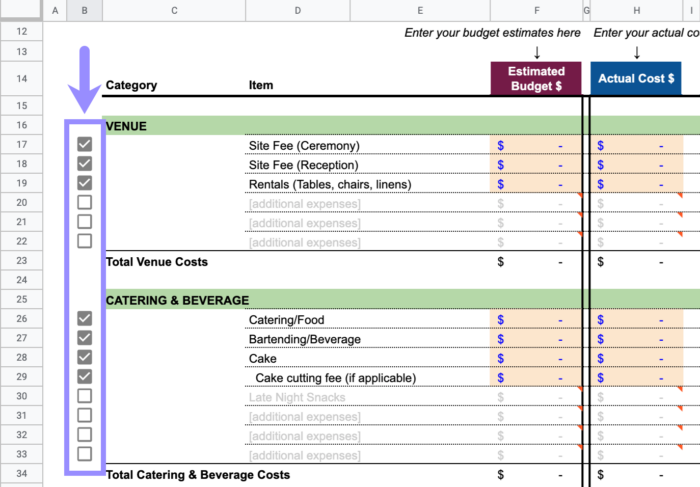Check the box in row 22
Image resolution: width=700 pixels, height=487 pixels.
pos(84,241)
